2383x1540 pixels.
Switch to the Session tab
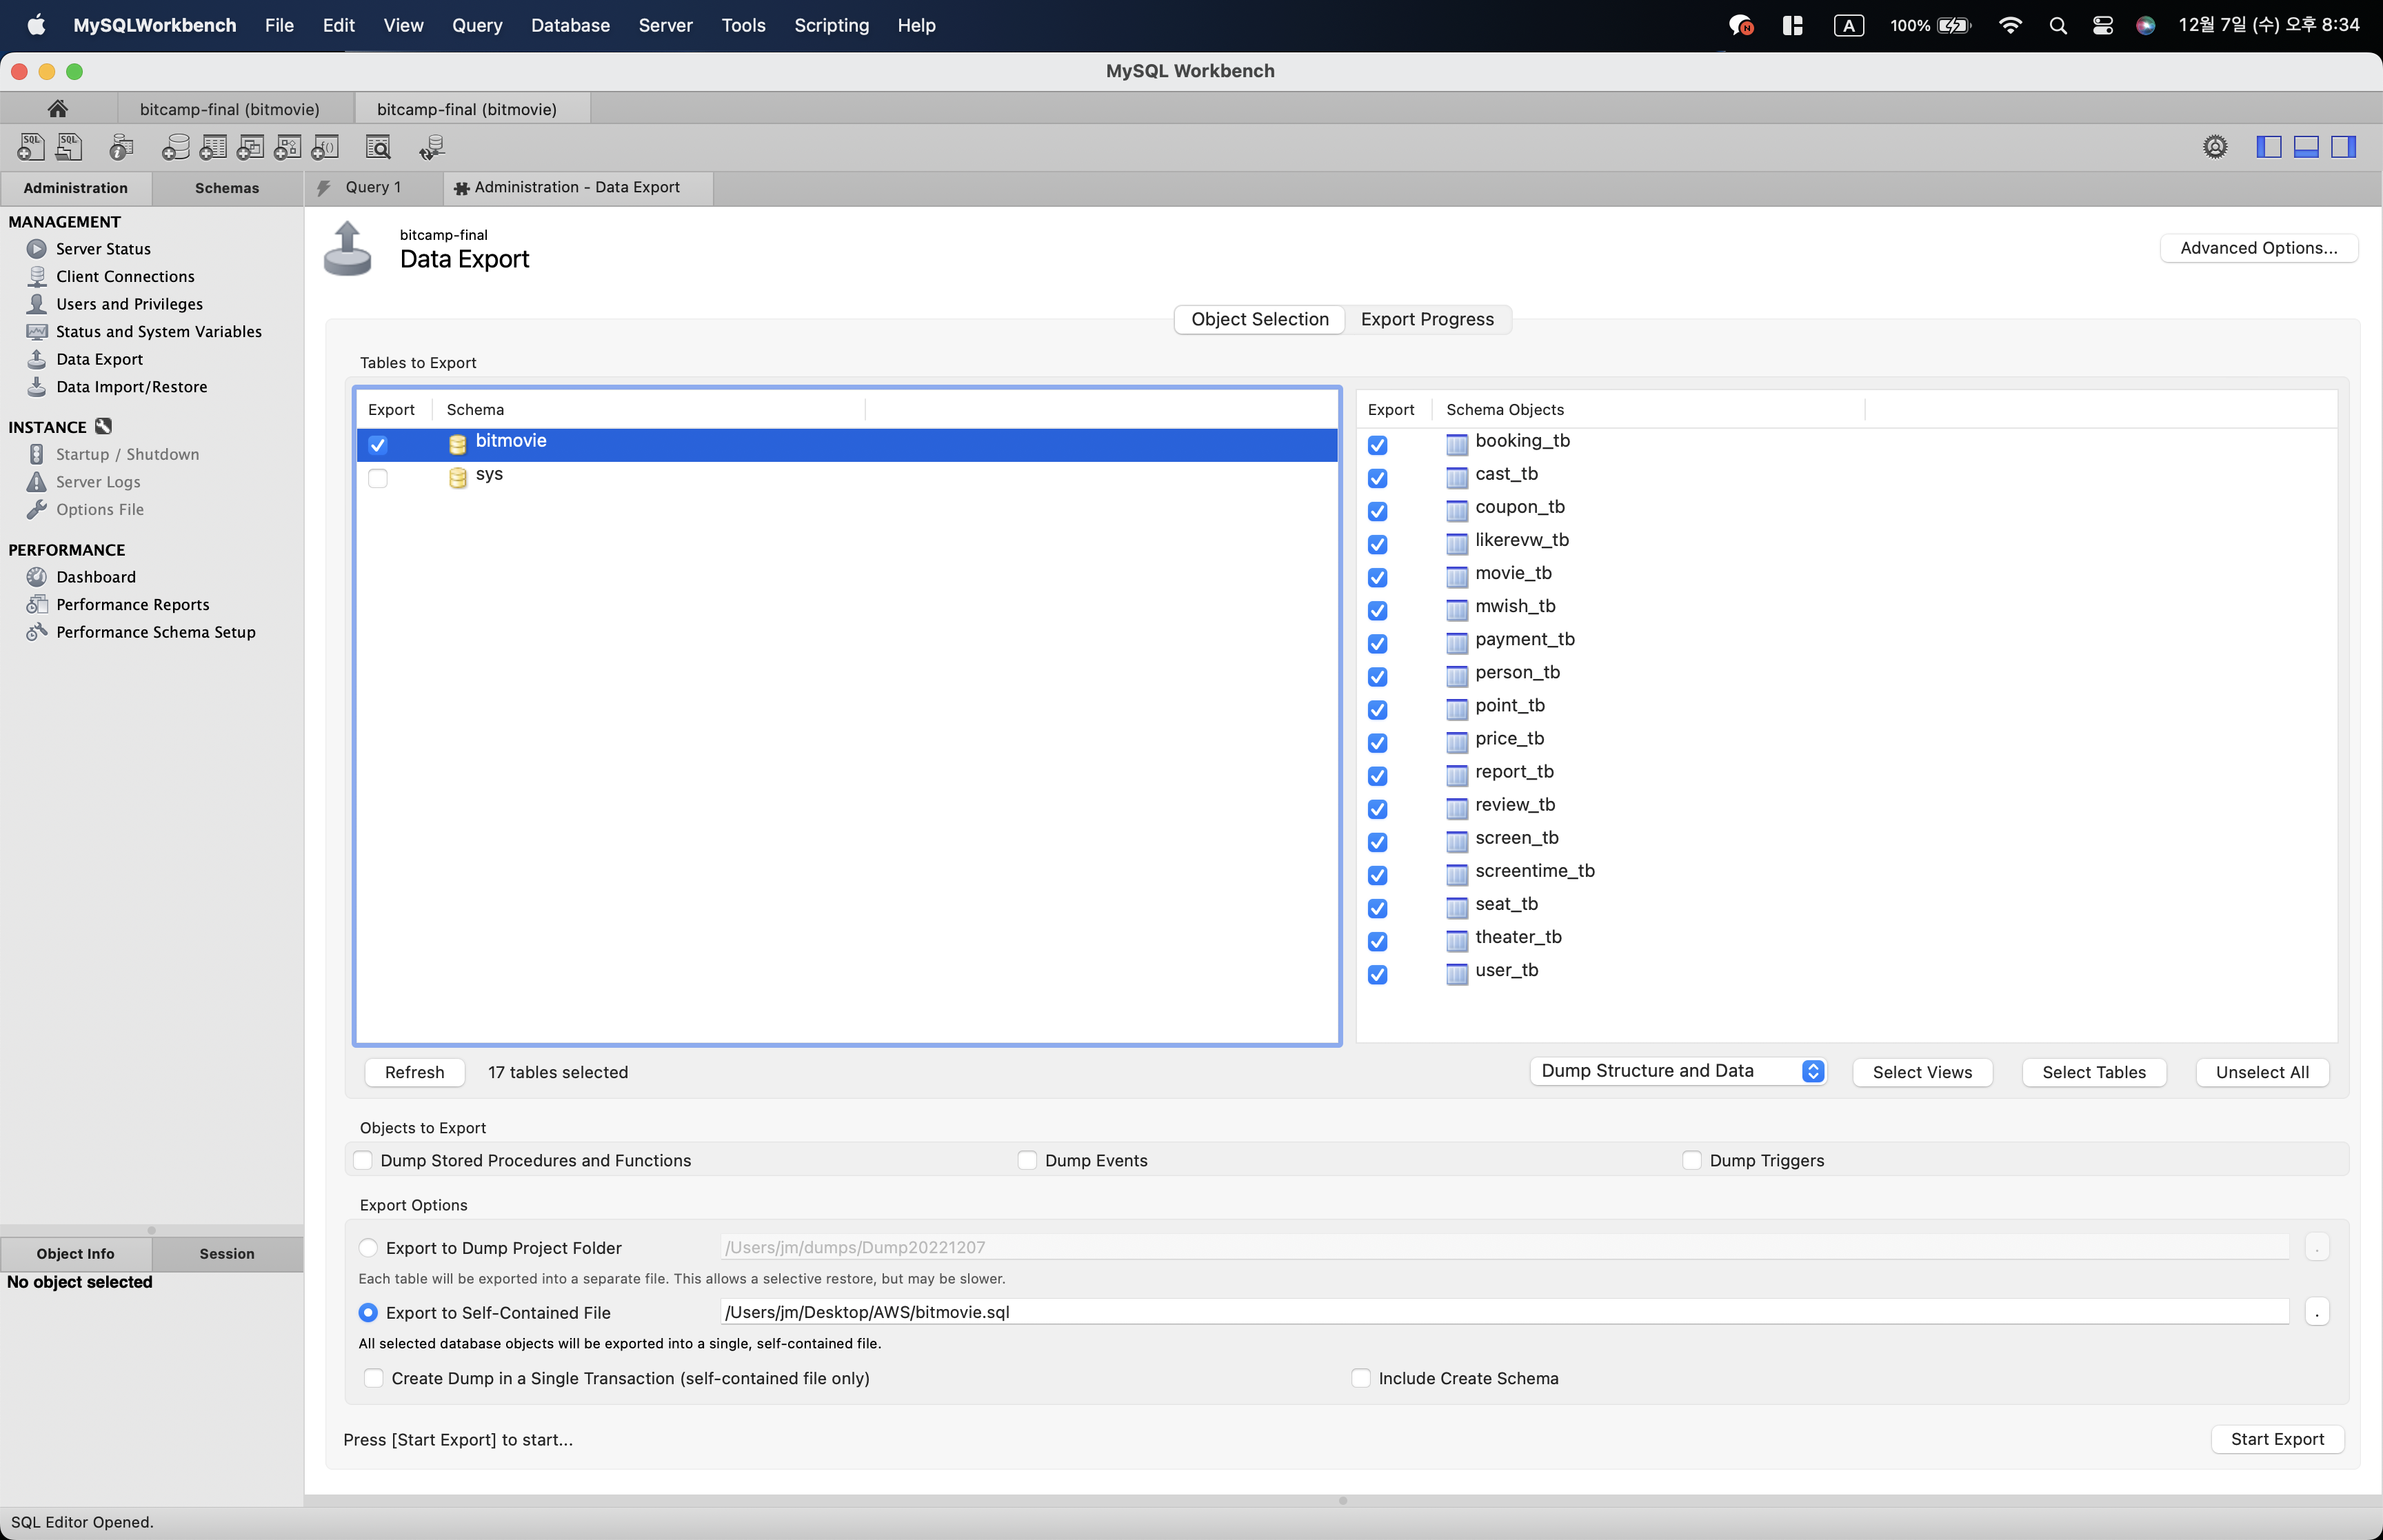[x=227, y=1254]
